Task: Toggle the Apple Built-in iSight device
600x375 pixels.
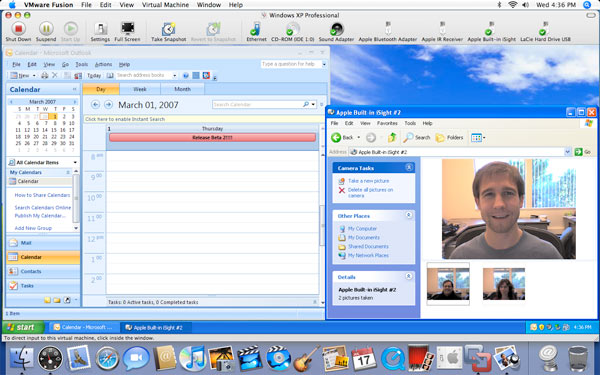Action: 491,32
